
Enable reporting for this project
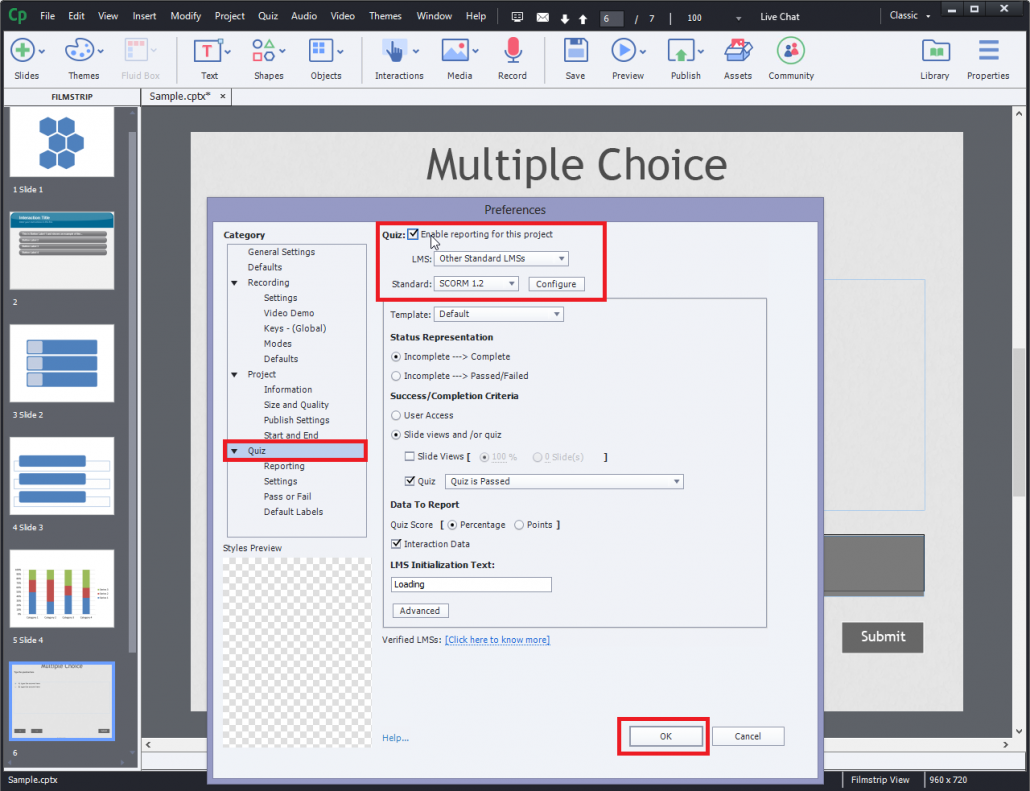coord(413,233)
